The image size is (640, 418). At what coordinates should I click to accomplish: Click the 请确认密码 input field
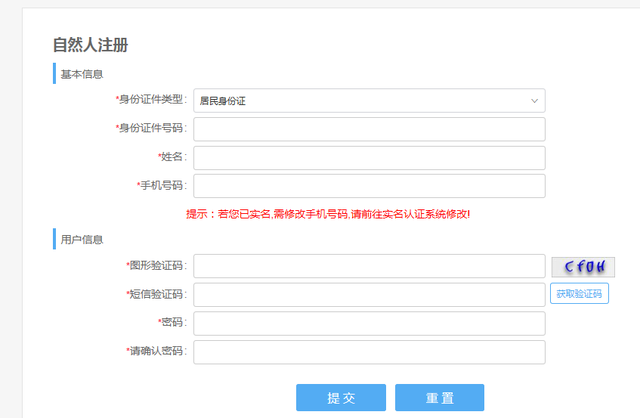(369, 352)
